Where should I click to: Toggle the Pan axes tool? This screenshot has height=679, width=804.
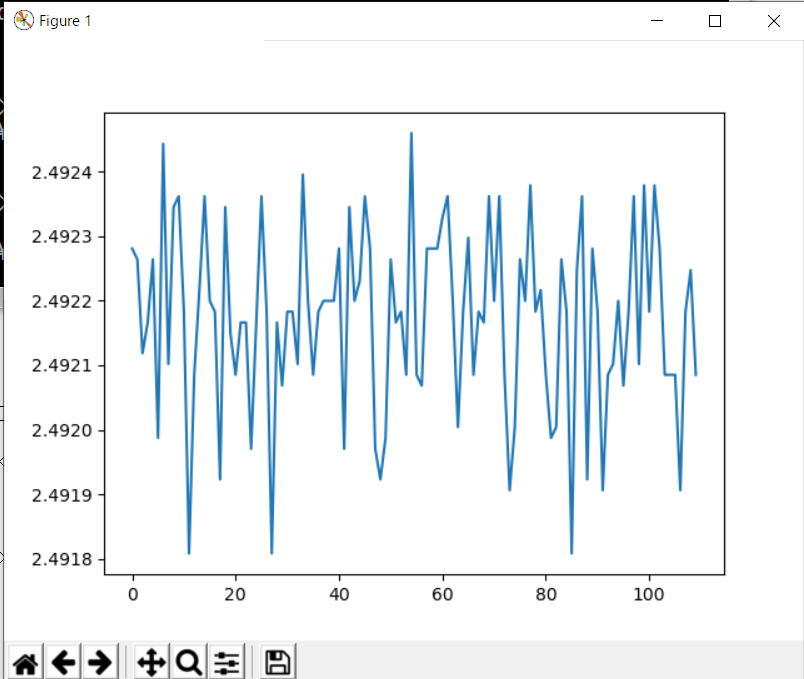[x=150, y=662]
